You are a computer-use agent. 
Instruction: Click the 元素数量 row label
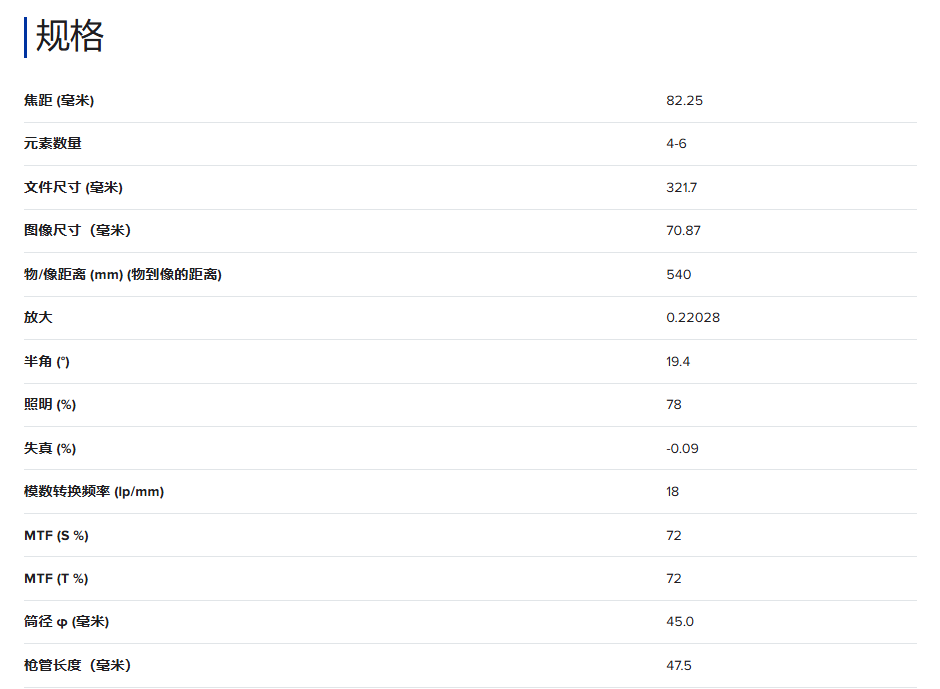(x=53, y=144)
